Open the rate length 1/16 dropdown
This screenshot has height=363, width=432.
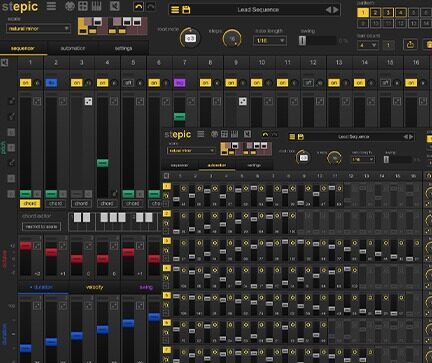coord(270,41)
